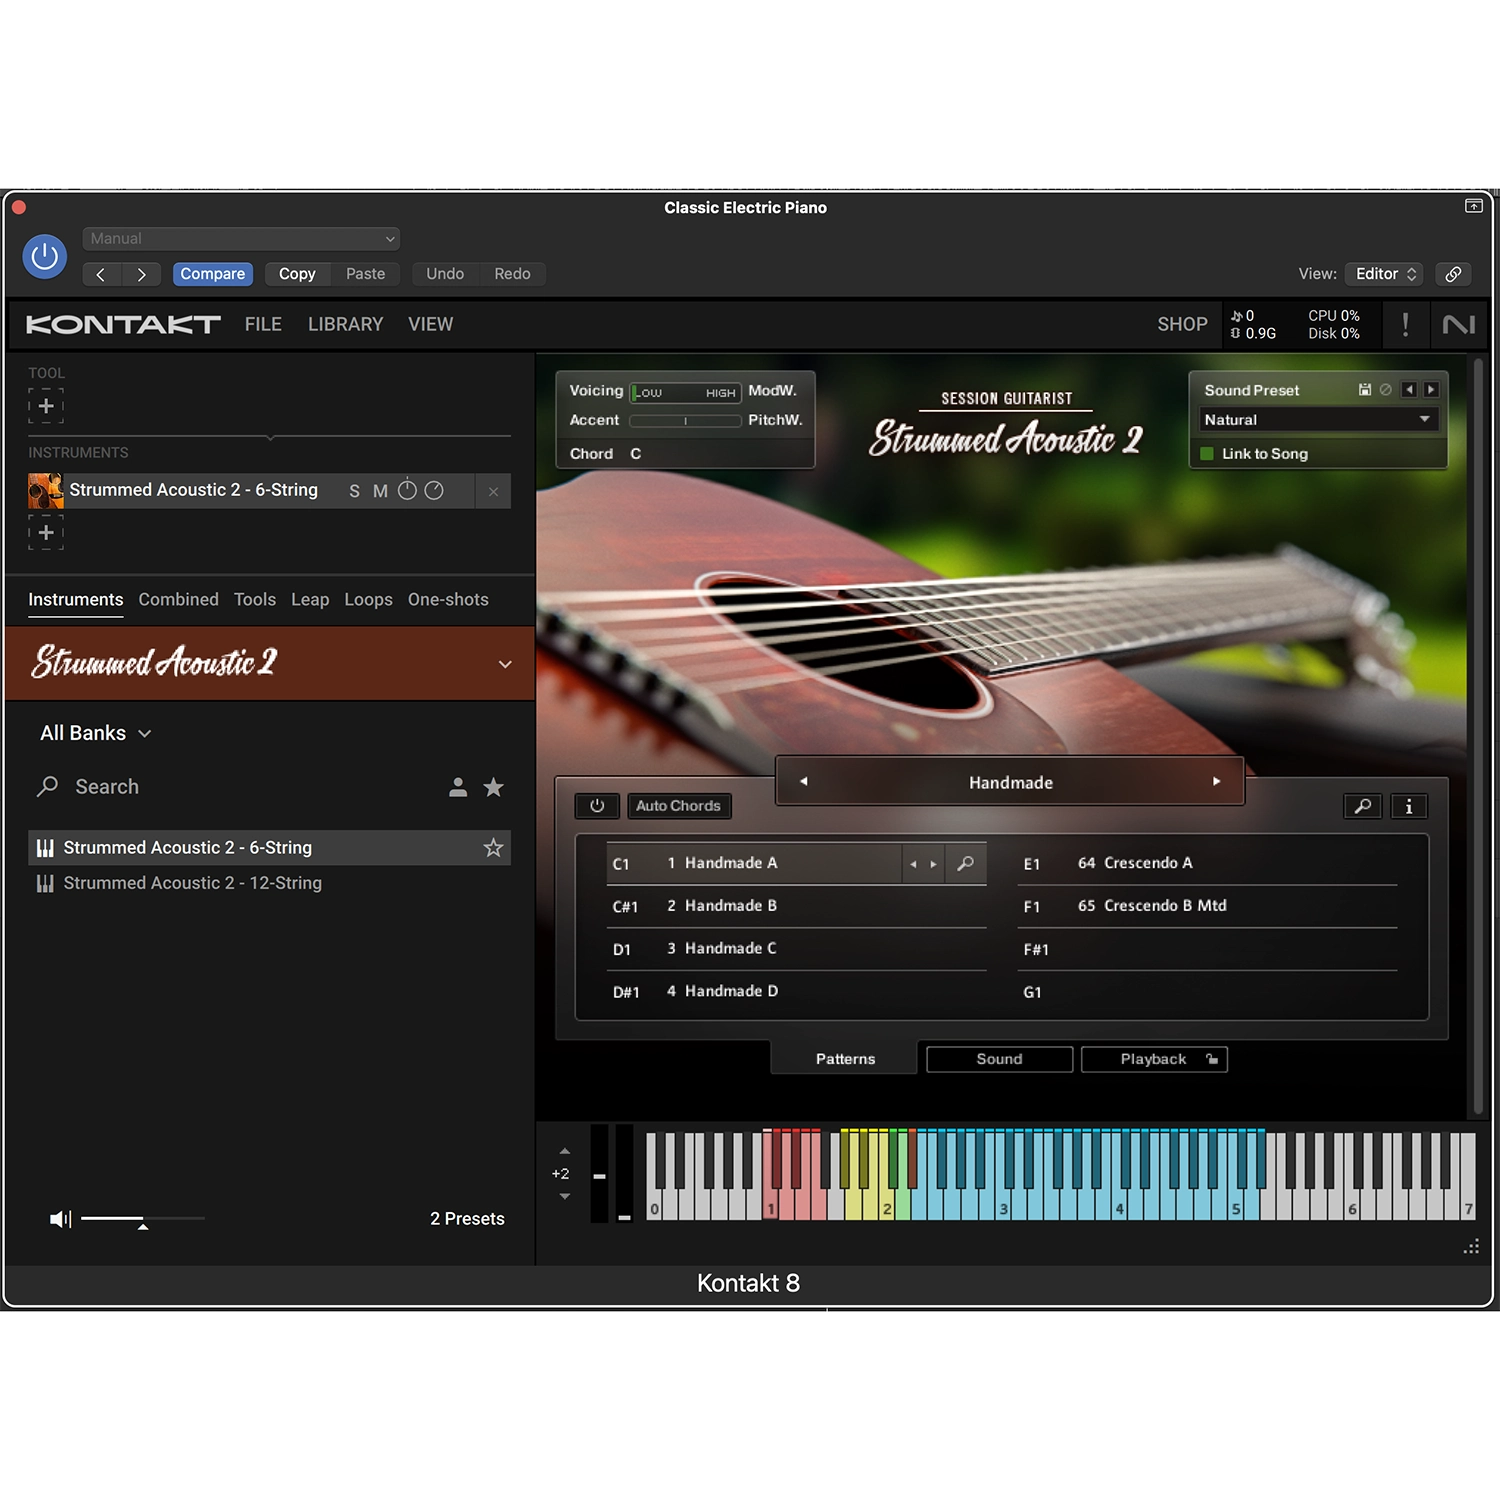This screenshot has width=1500, height=1500.
Task: Enable the Link to Song checkbox
Action: 1207,454
